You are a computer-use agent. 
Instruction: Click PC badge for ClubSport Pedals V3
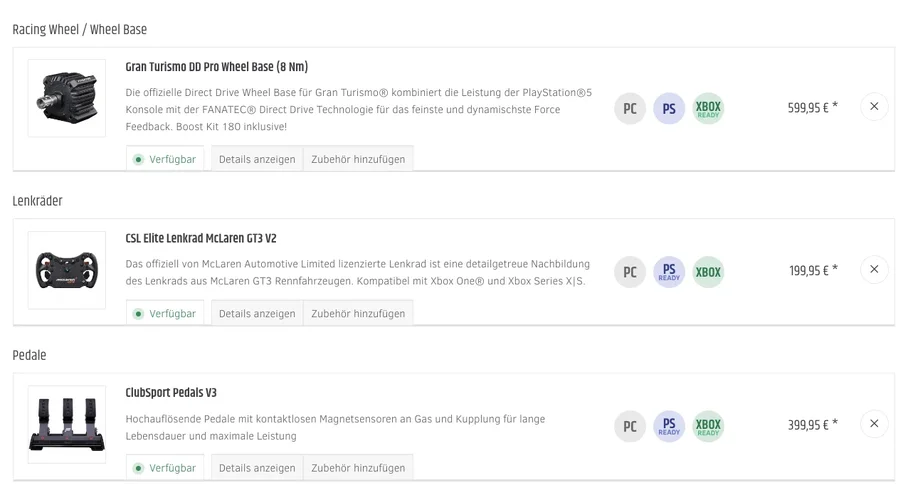point(630,426)
